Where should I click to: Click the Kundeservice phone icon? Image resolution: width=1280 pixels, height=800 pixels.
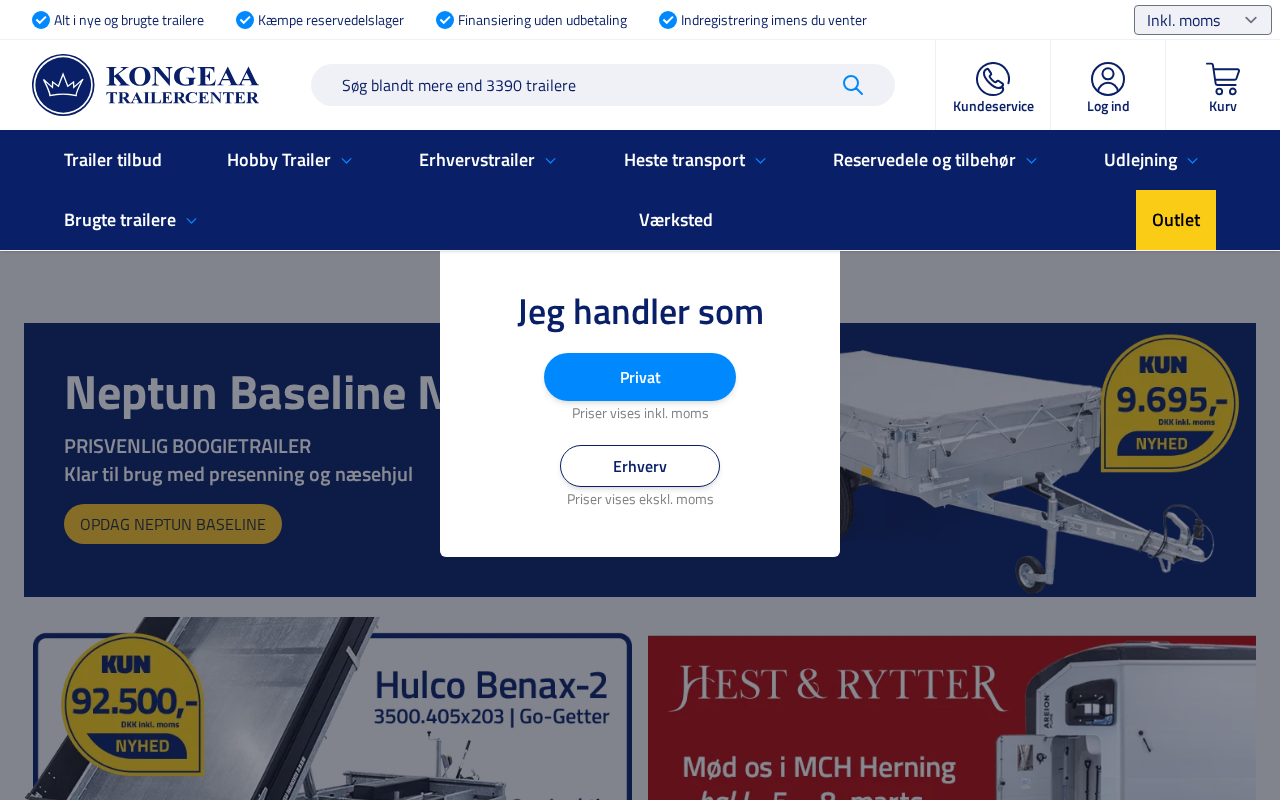(993, 79)
